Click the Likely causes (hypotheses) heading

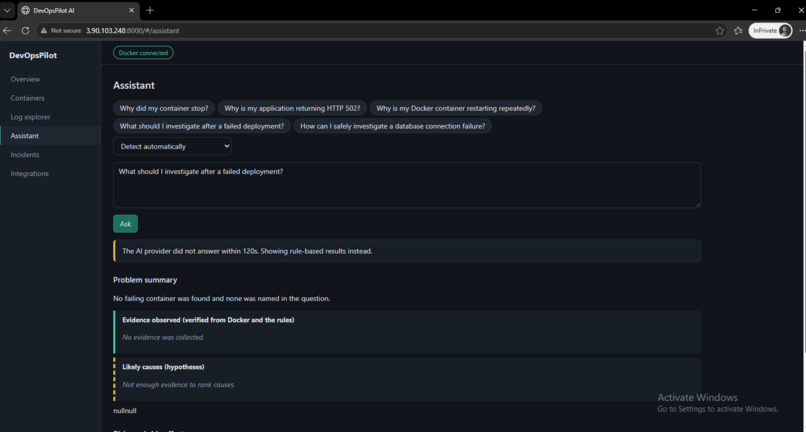[x=163, y=367]
